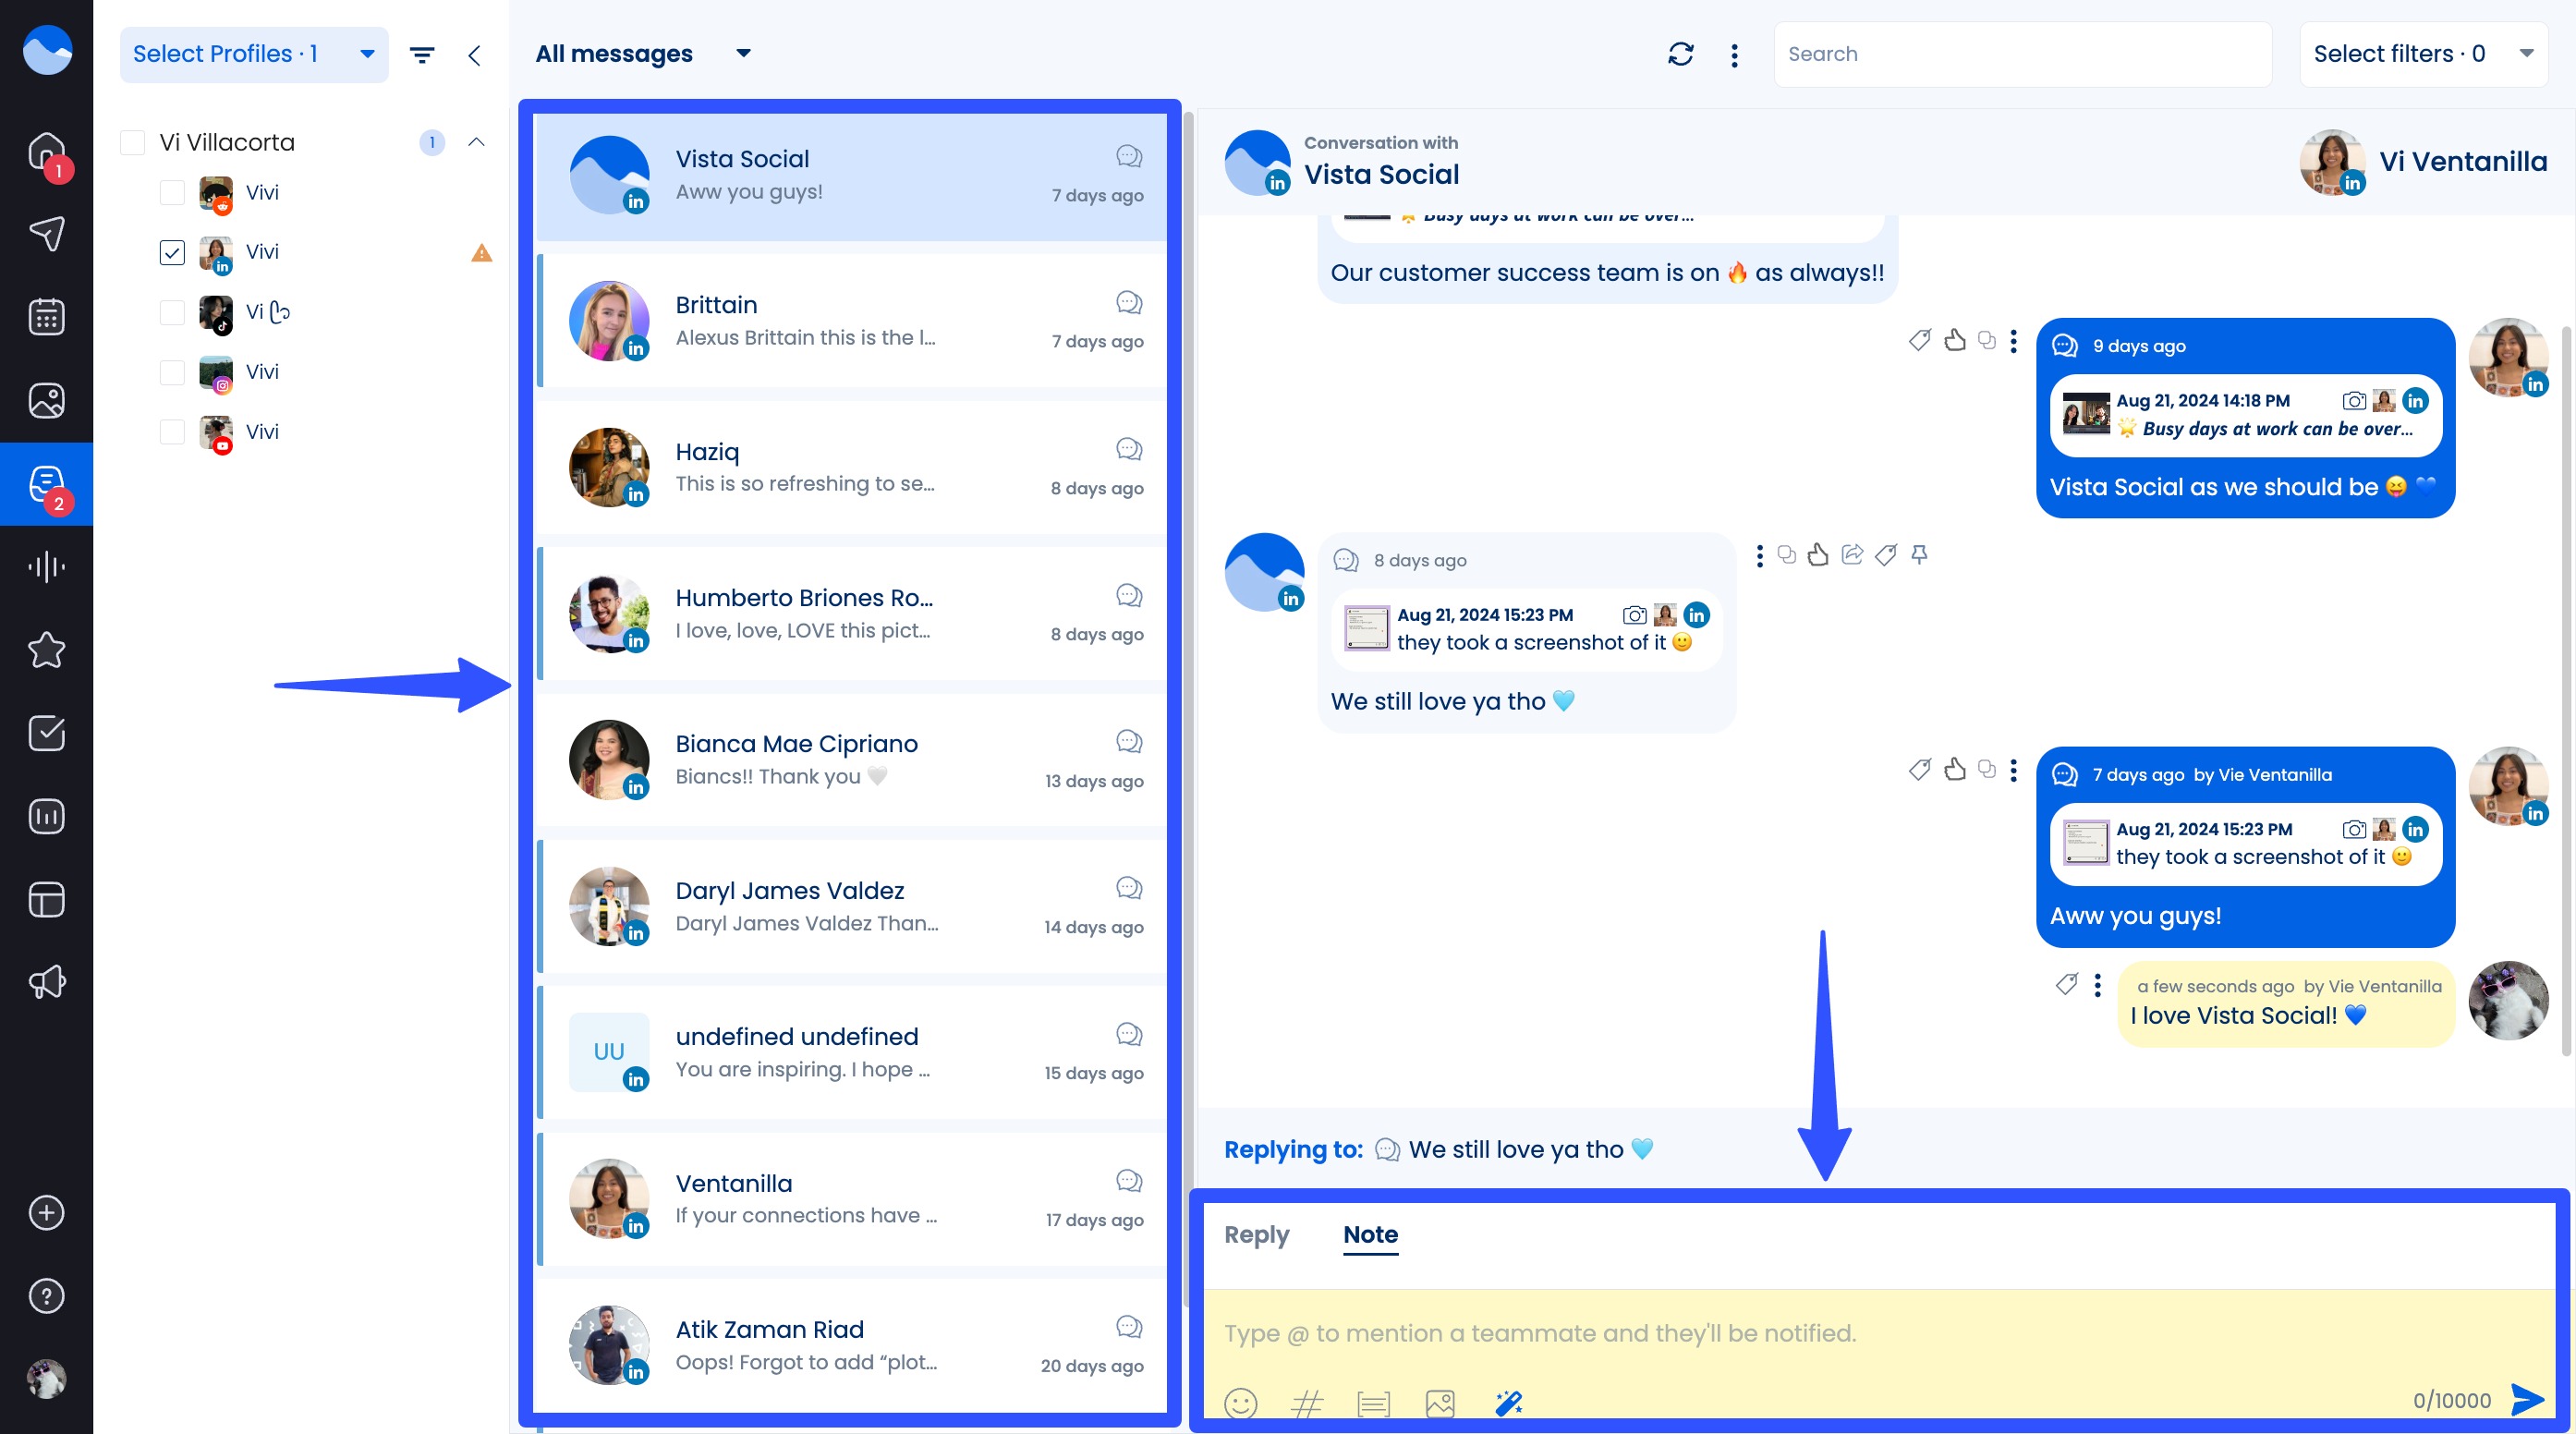Select the Note tab
The height and width of the screenshot is (1434, 2576).
pyautogui.click(x=1369, y=1234)
